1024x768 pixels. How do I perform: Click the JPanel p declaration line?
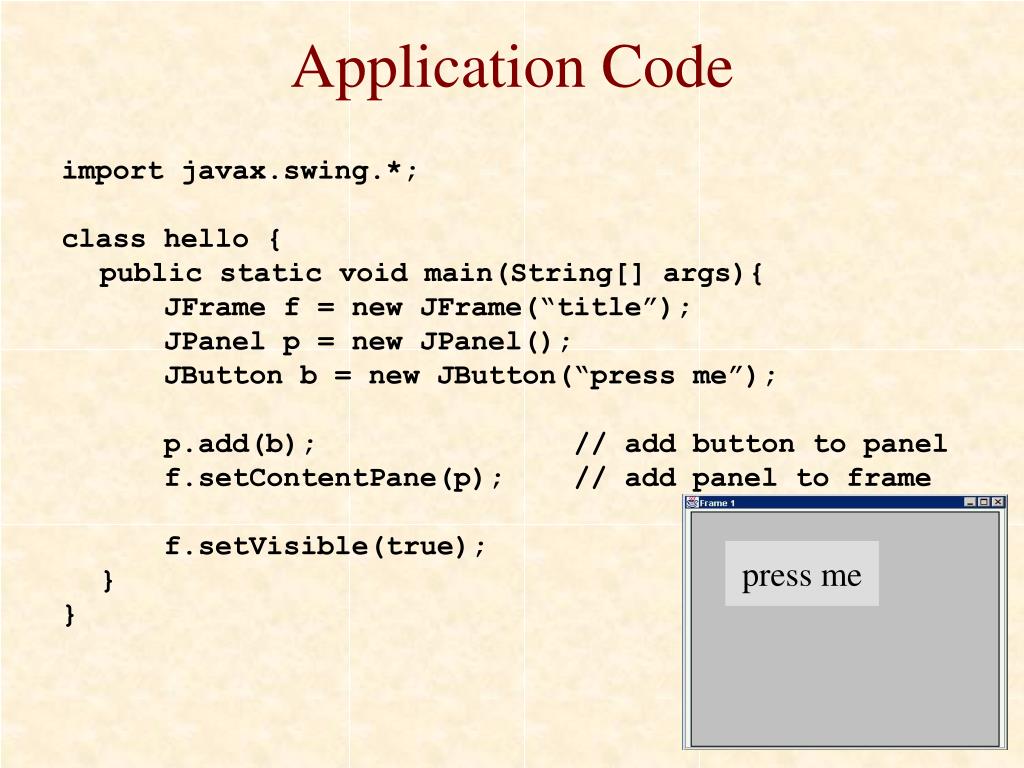(368, 342)
